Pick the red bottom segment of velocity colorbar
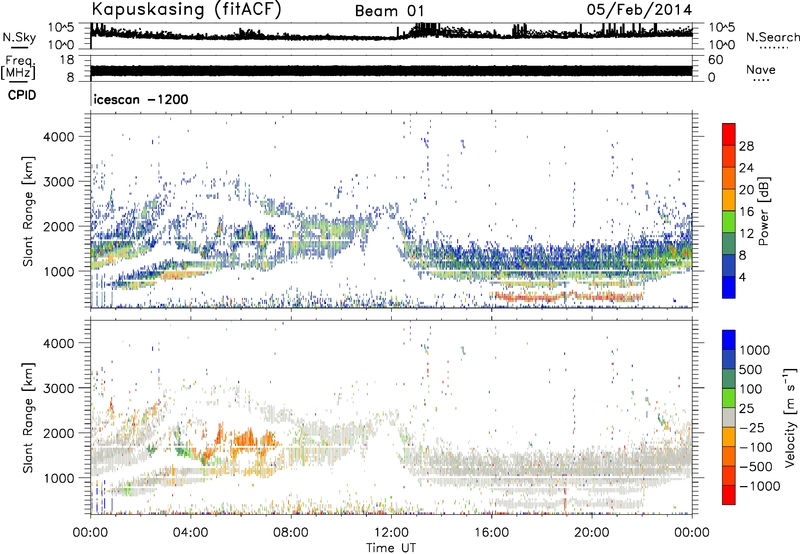The width and height of the screenshot is (800, 554). (x=729, y=495)
